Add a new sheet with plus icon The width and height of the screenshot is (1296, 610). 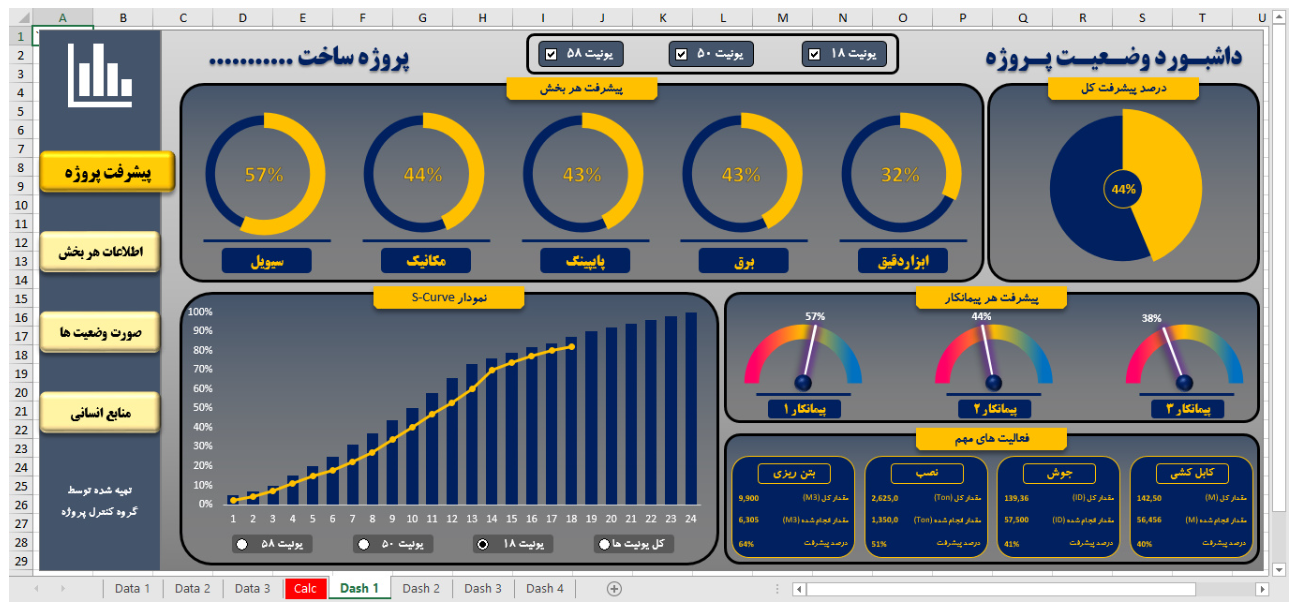point(614,589)
